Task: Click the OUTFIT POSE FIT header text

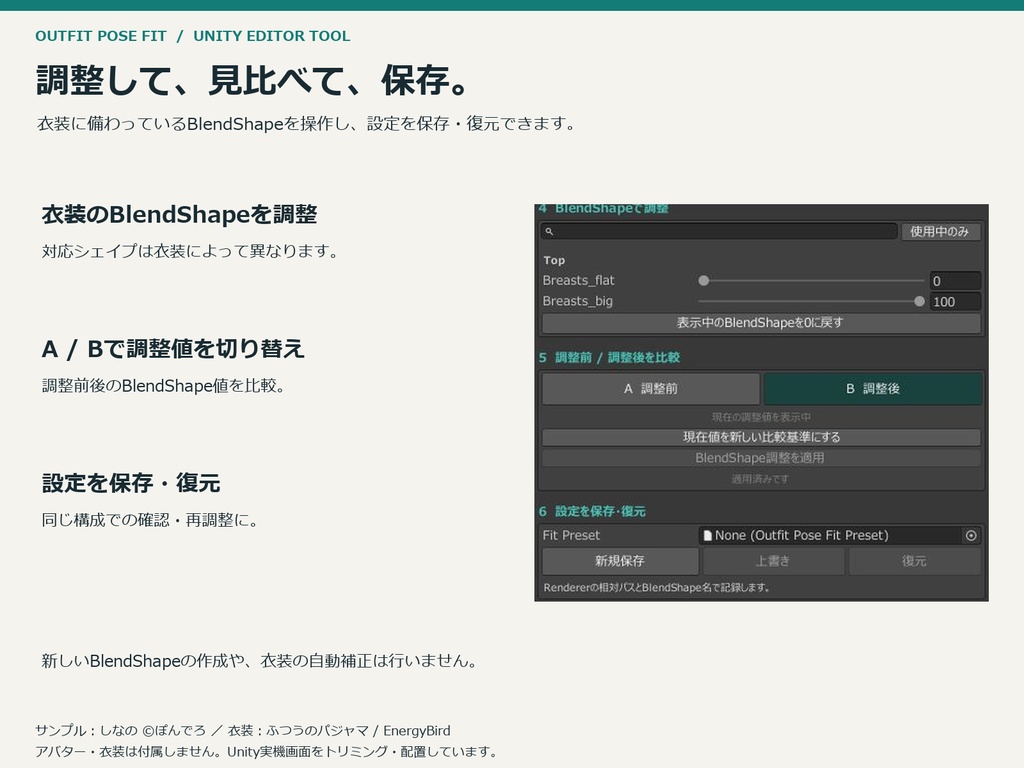Action: [101, 36]
